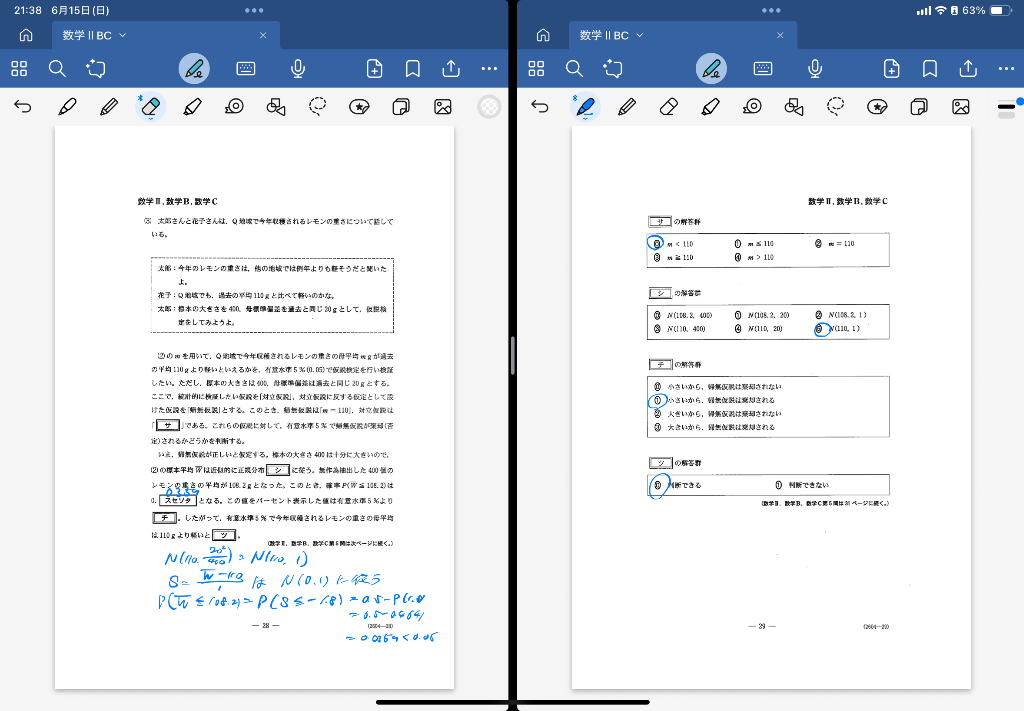This screenshot has width=1024, height=711.
Task: Select the eraser tool in left pane
Action: coord(150,106)
